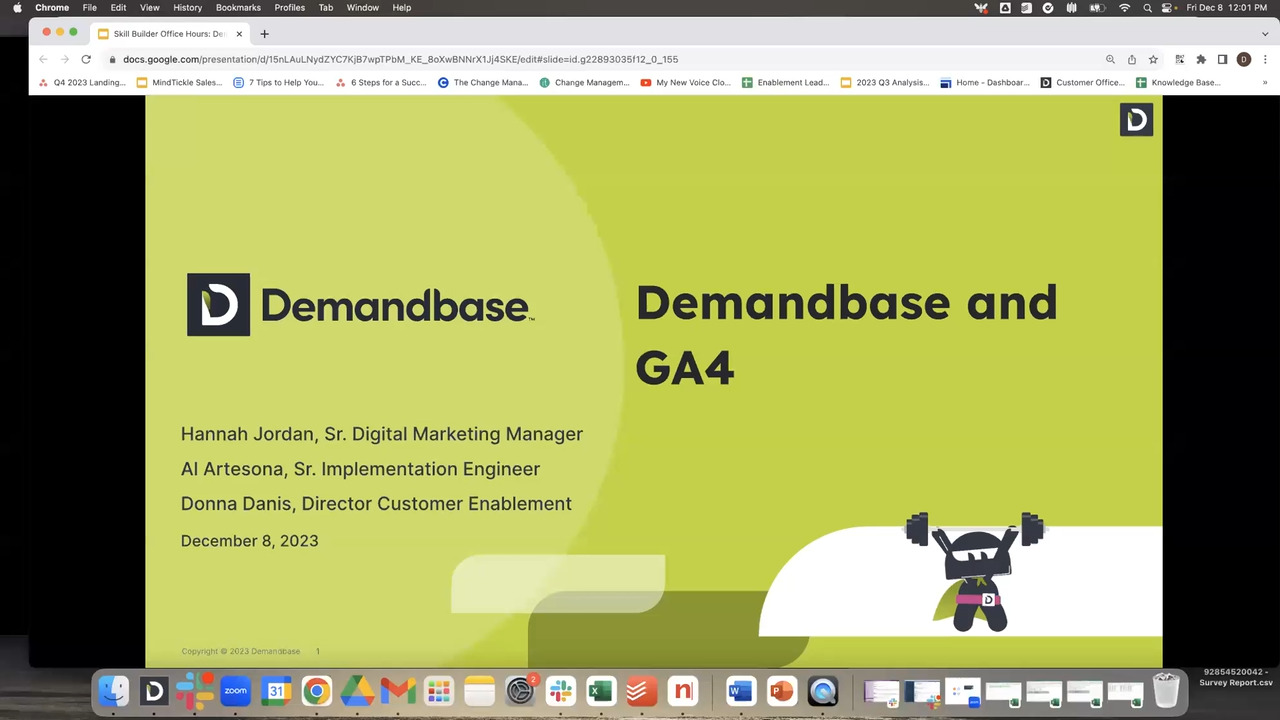1280x720 pixels.
Task: Expand the tab search chevron
Action: (x=1265, y=33)
